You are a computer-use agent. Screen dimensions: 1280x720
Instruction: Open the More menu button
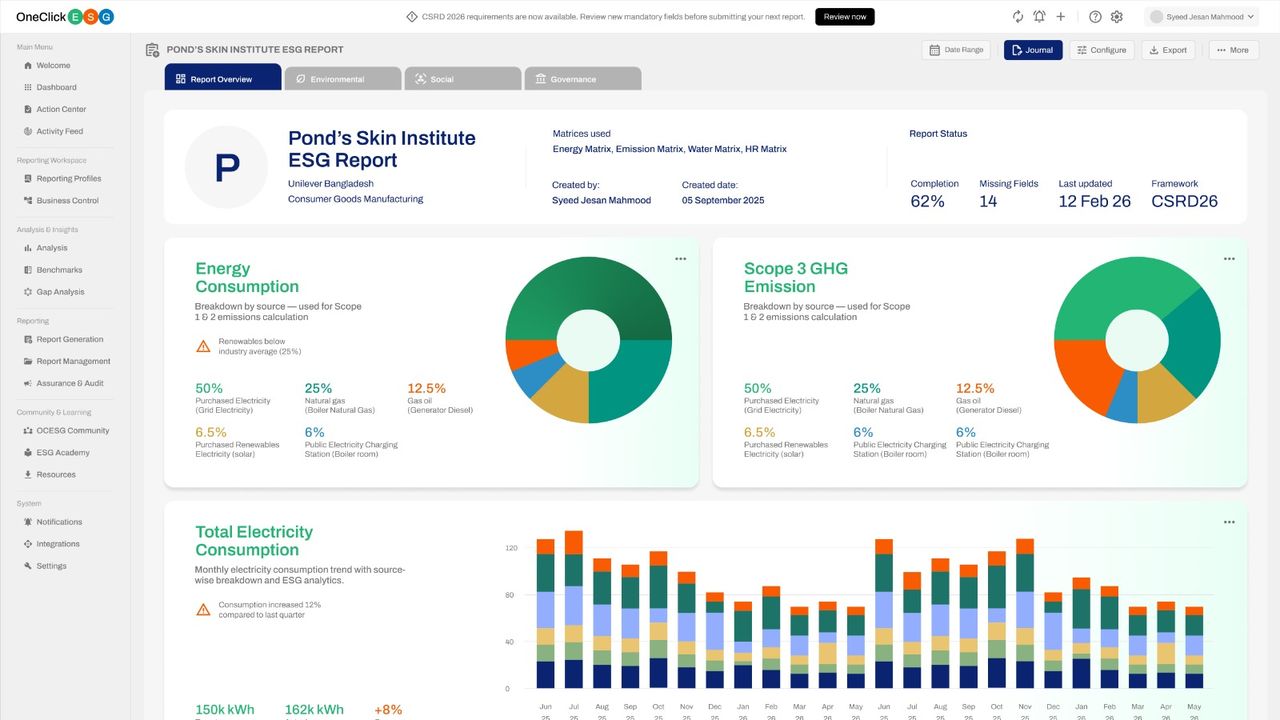(x=1234, y=50)
